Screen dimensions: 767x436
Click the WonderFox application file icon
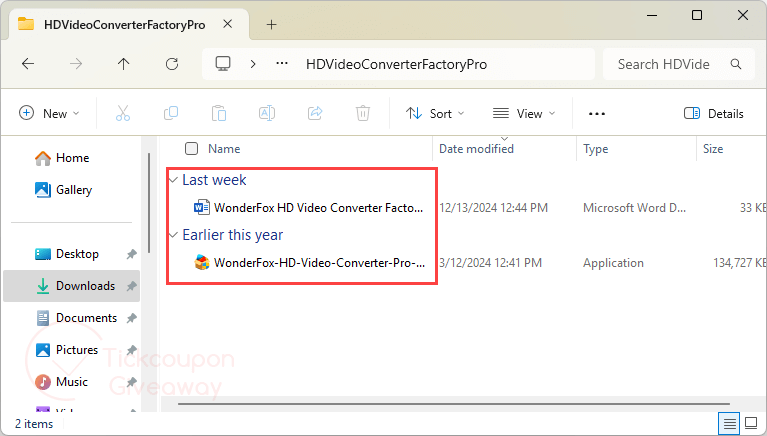tap(202, 263)
